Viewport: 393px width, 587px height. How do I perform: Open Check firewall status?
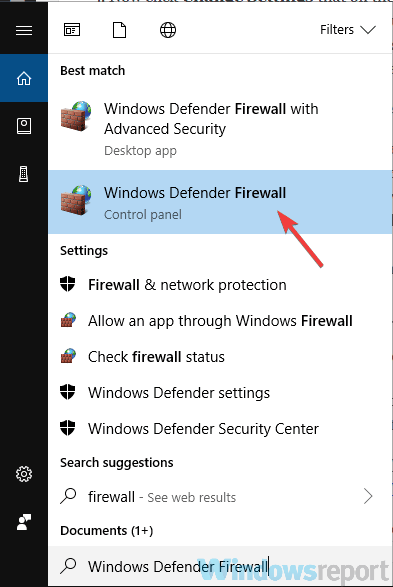point(220,357)
